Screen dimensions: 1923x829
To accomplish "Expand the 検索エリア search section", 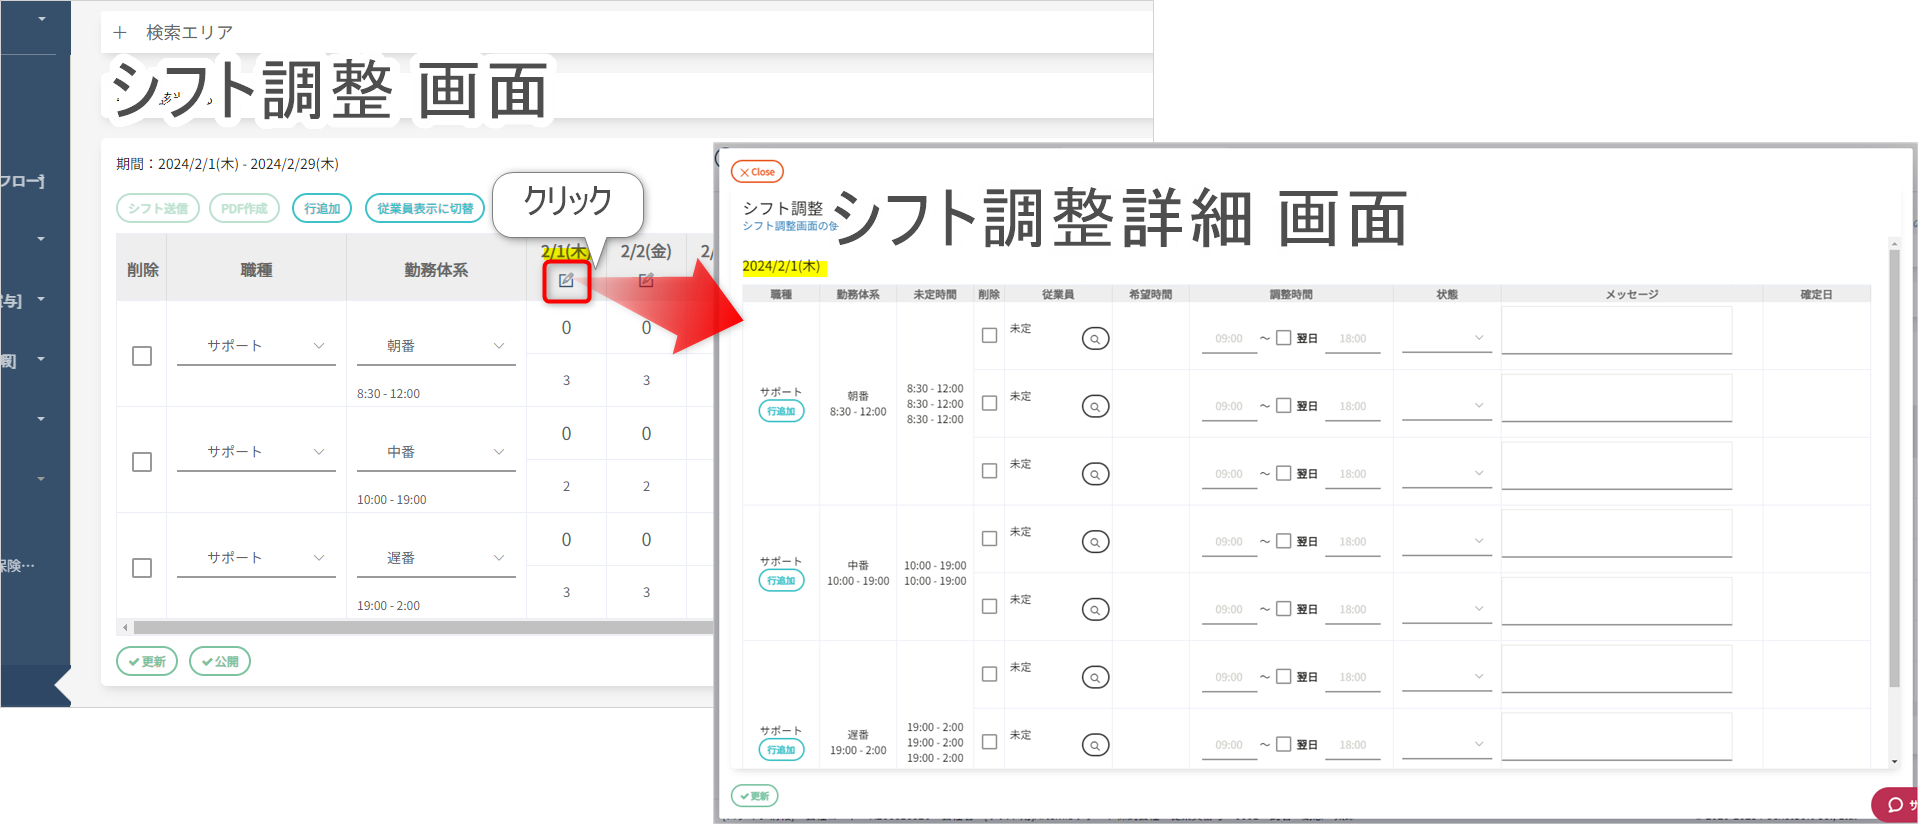I will pos(189,33).
